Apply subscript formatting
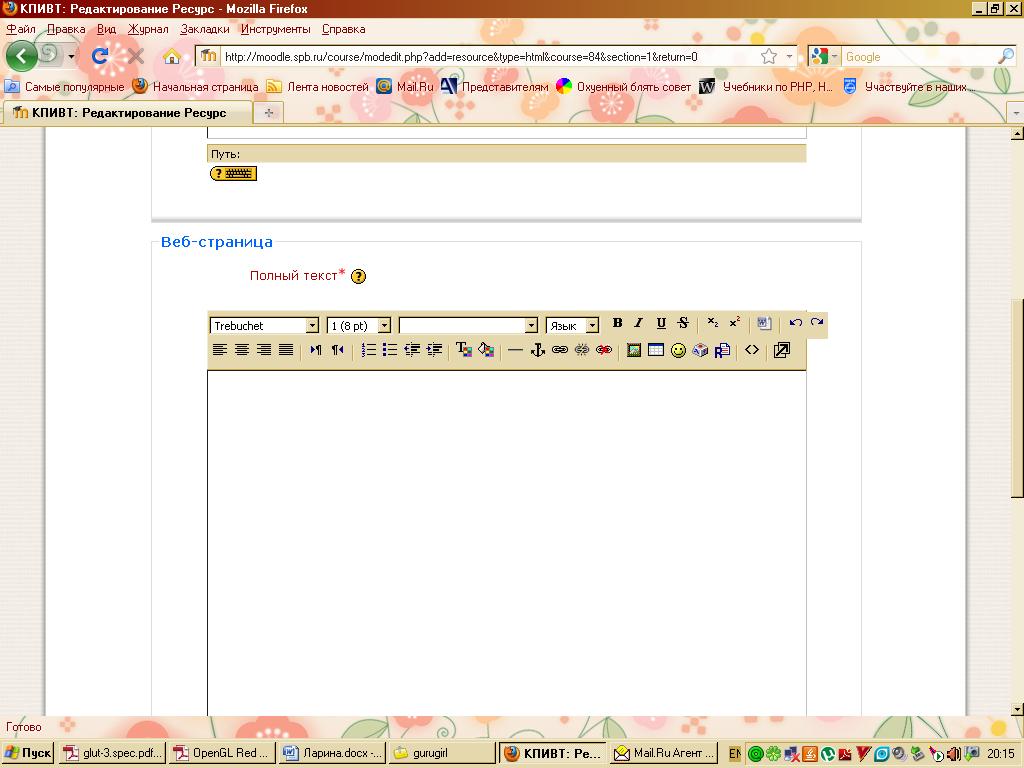This screenshot has width=1024, height=768. coord(712,323)
